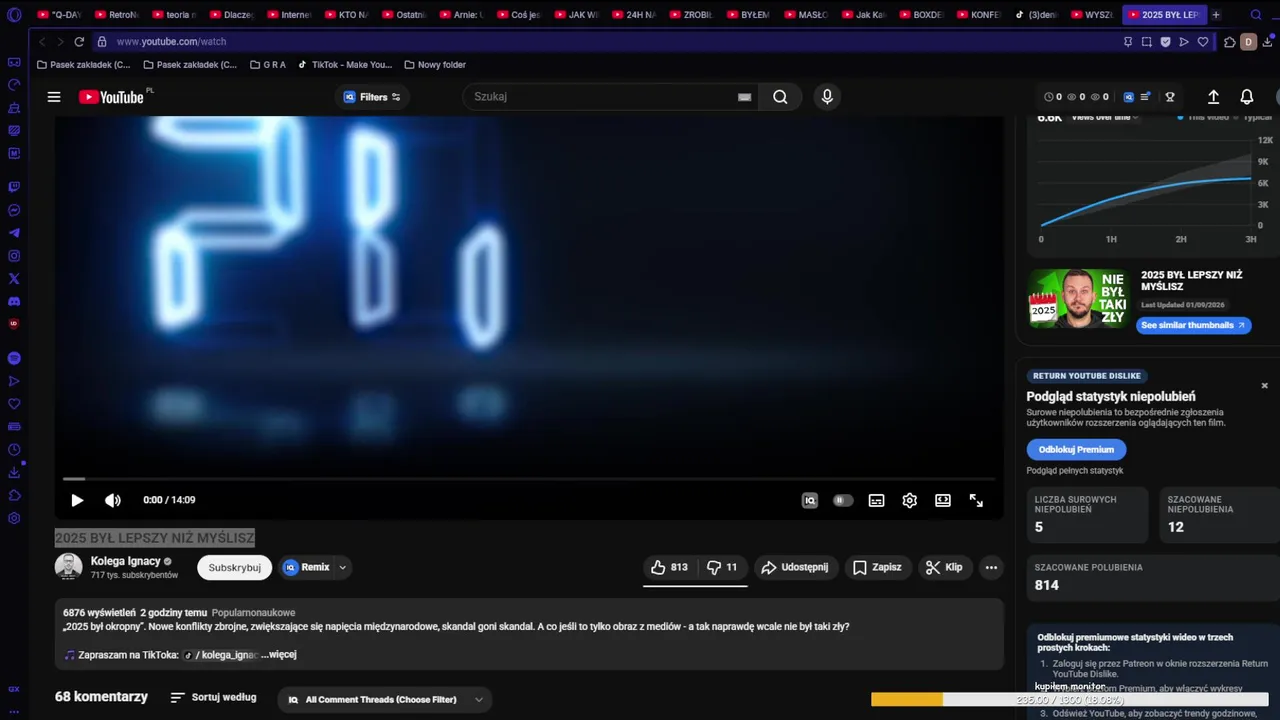Image resolution: width=1280 pixels, height=720 pixels.
Task: Save the video with Zapisz
Action: (x=877, y=567)
